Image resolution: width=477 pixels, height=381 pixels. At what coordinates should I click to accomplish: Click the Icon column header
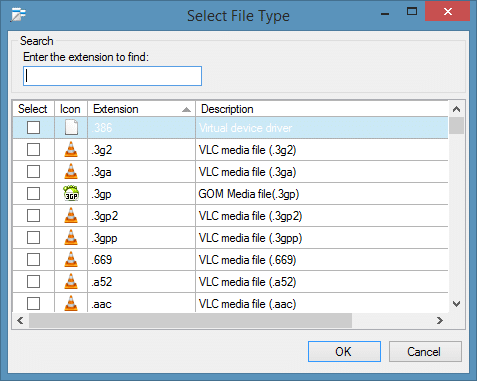click(x=71, y=109)
